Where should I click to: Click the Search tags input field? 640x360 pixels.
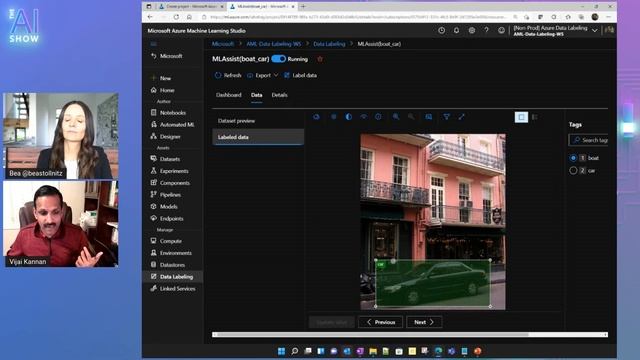pos(588,140)
